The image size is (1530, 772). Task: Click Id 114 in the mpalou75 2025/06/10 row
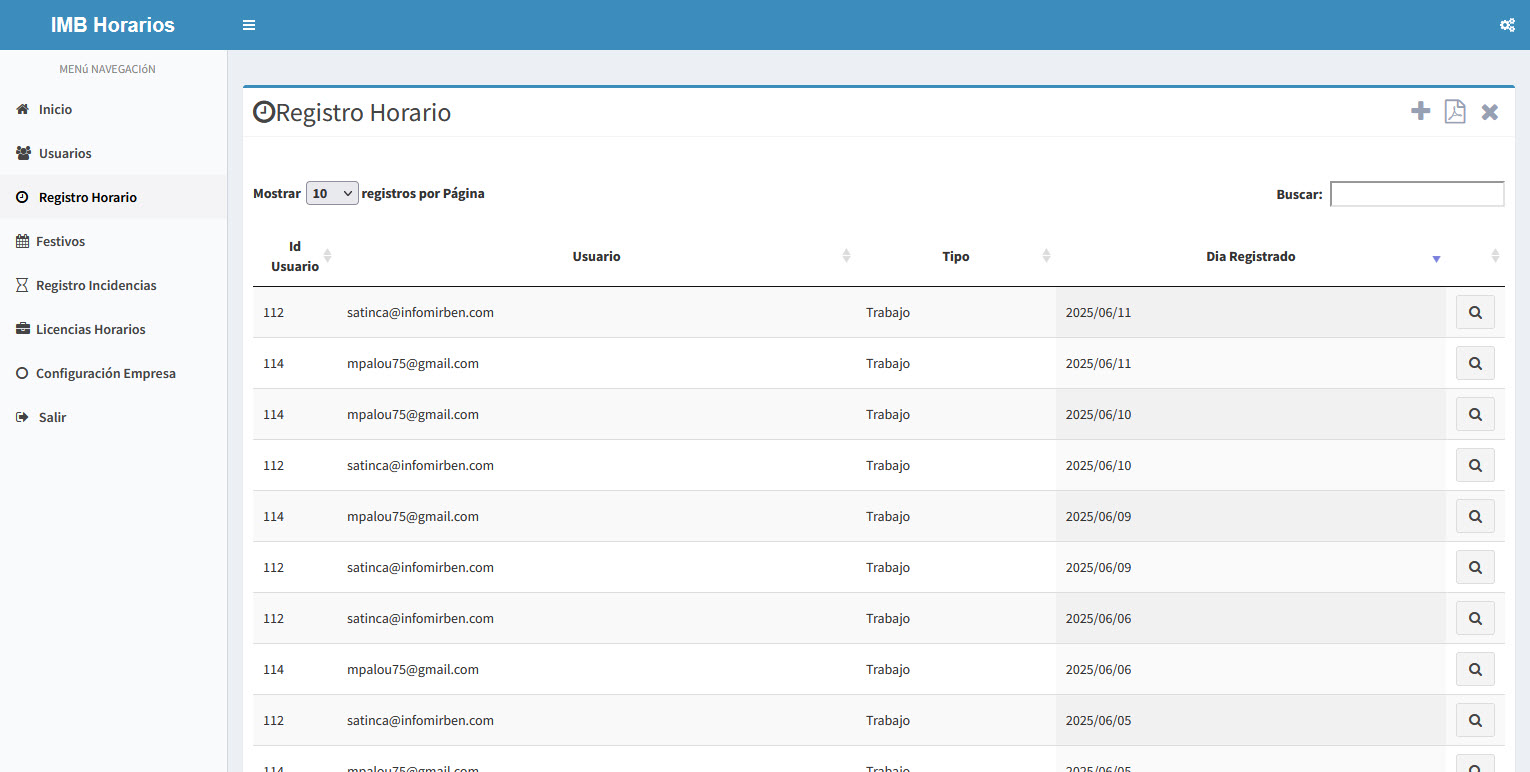[274, 414]
